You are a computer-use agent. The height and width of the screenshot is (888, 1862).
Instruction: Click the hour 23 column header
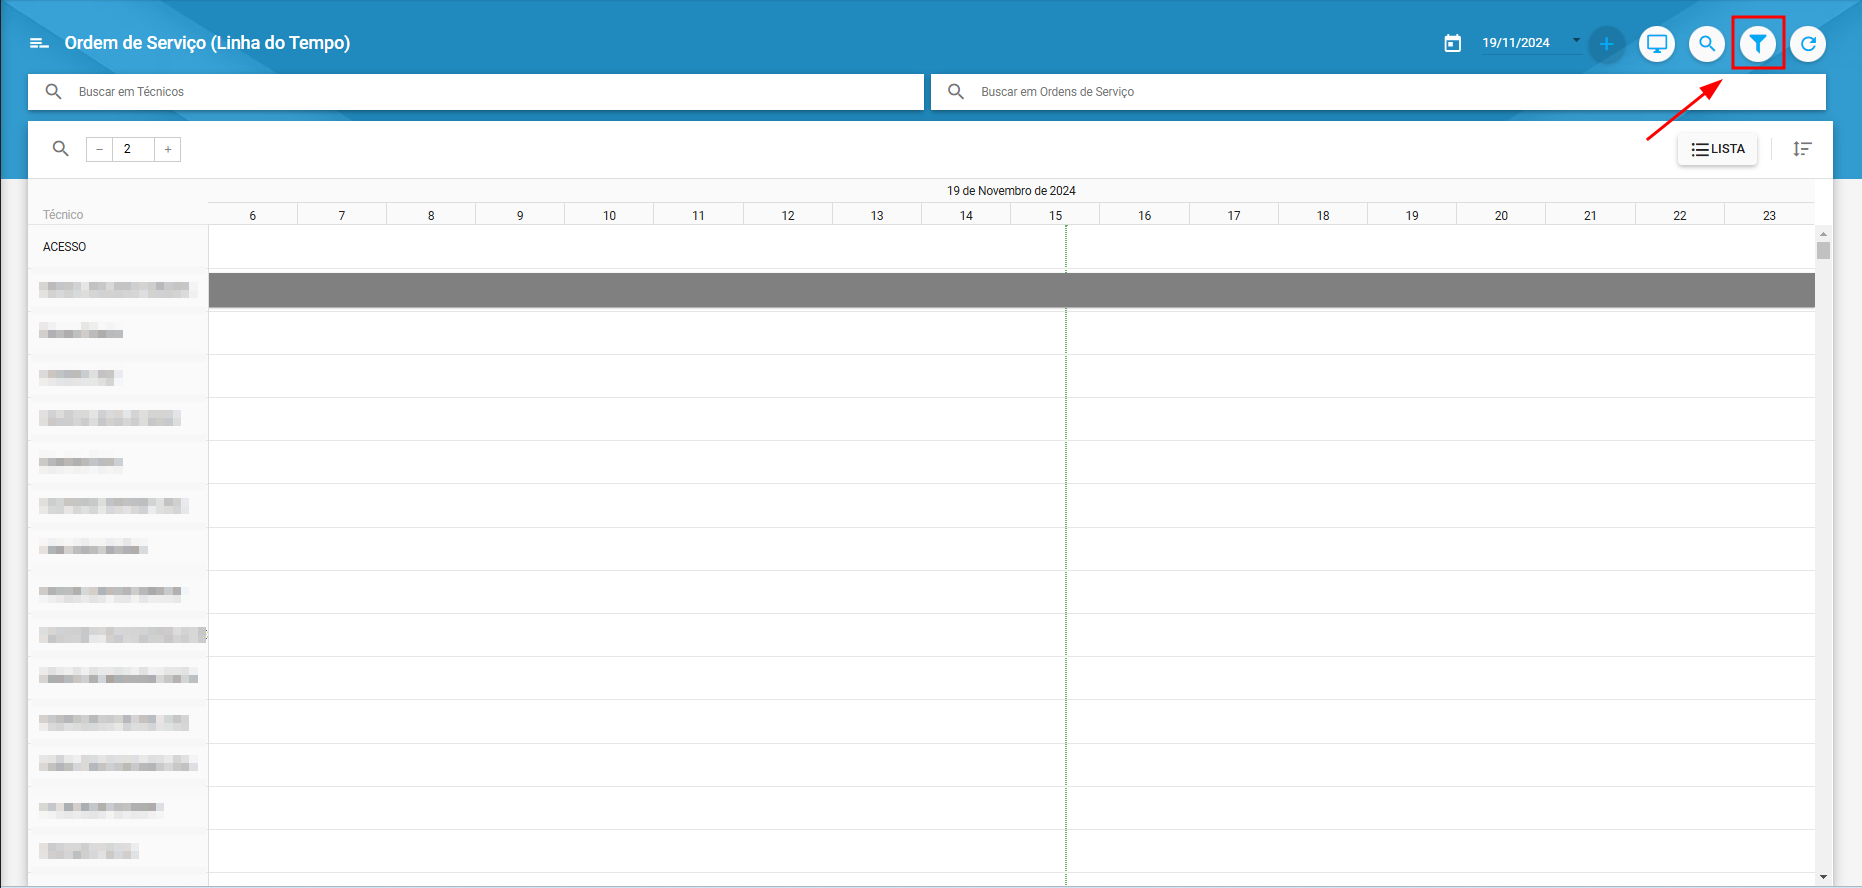(x=1769, y=215)
